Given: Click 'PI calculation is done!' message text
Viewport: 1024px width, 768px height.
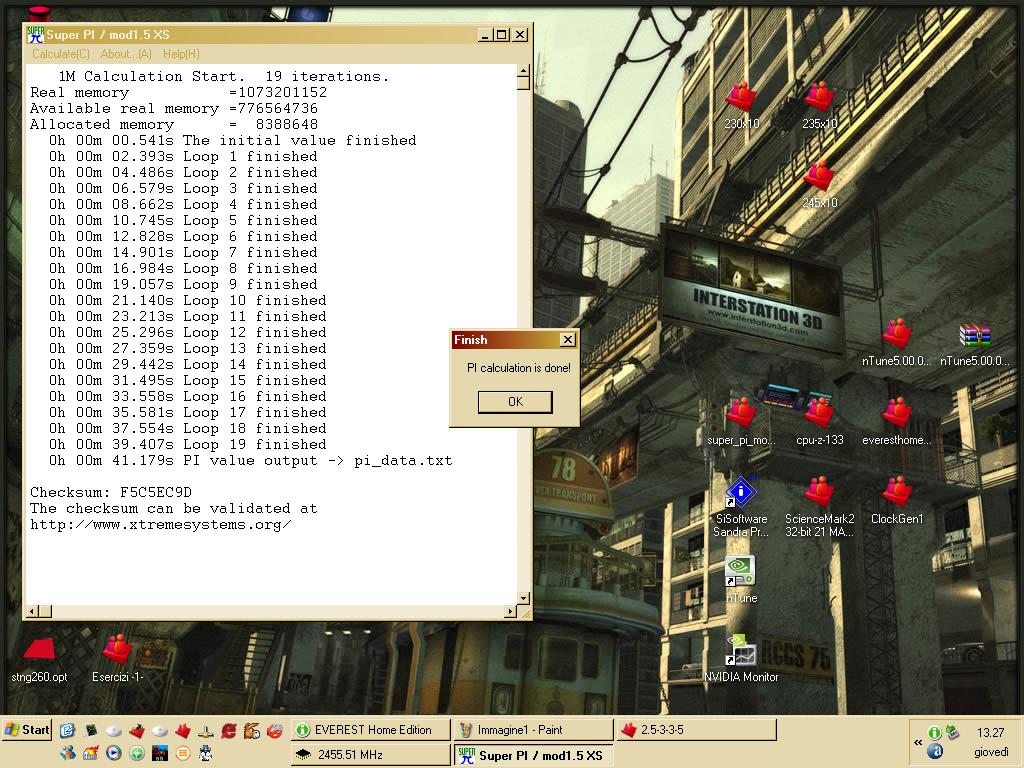Looking at the screenshot, I should pyautogui.click(x=519, y=368).
